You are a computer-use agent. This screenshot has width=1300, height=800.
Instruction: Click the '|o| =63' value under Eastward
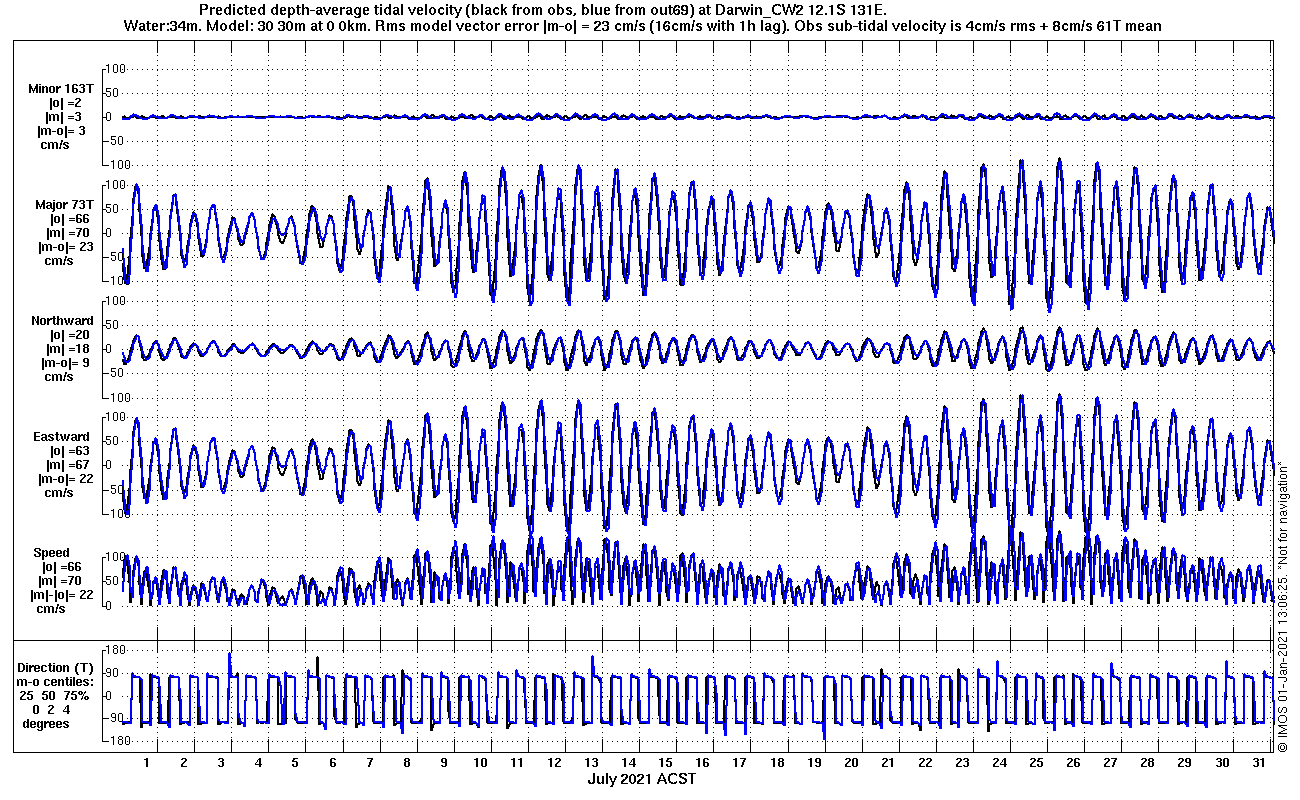pos(68,451)
